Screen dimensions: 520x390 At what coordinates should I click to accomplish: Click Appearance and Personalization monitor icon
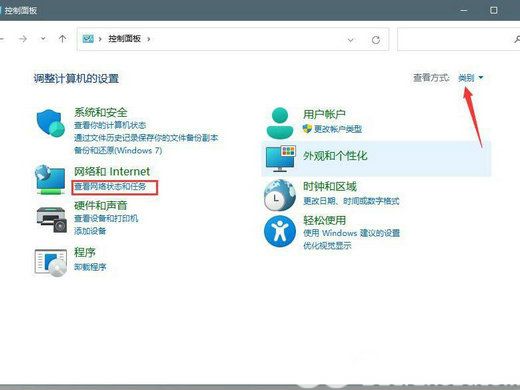280,158
